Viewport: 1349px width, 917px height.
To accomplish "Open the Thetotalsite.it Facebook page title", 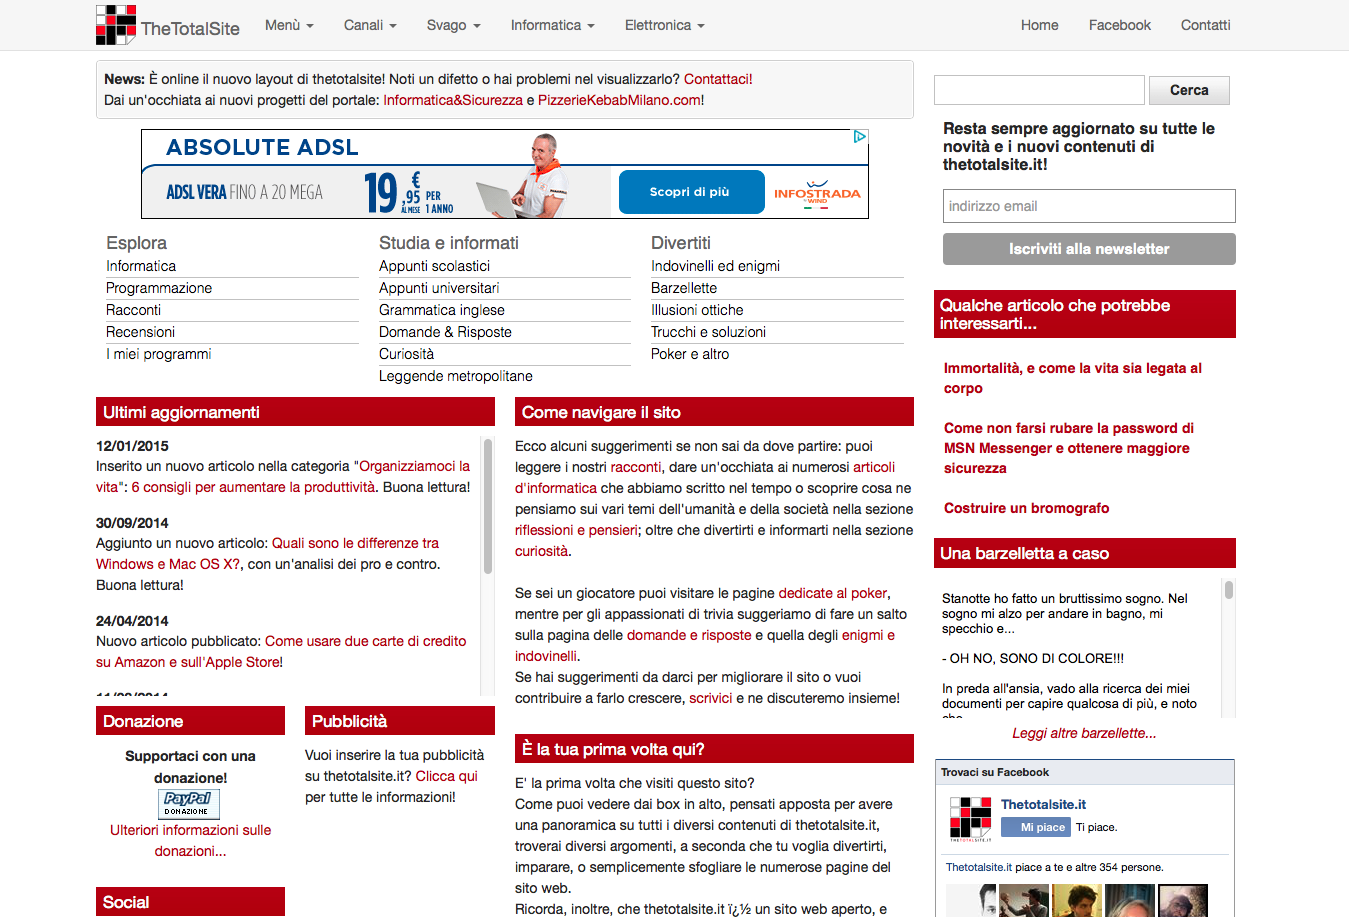I will pos(1043,804).
